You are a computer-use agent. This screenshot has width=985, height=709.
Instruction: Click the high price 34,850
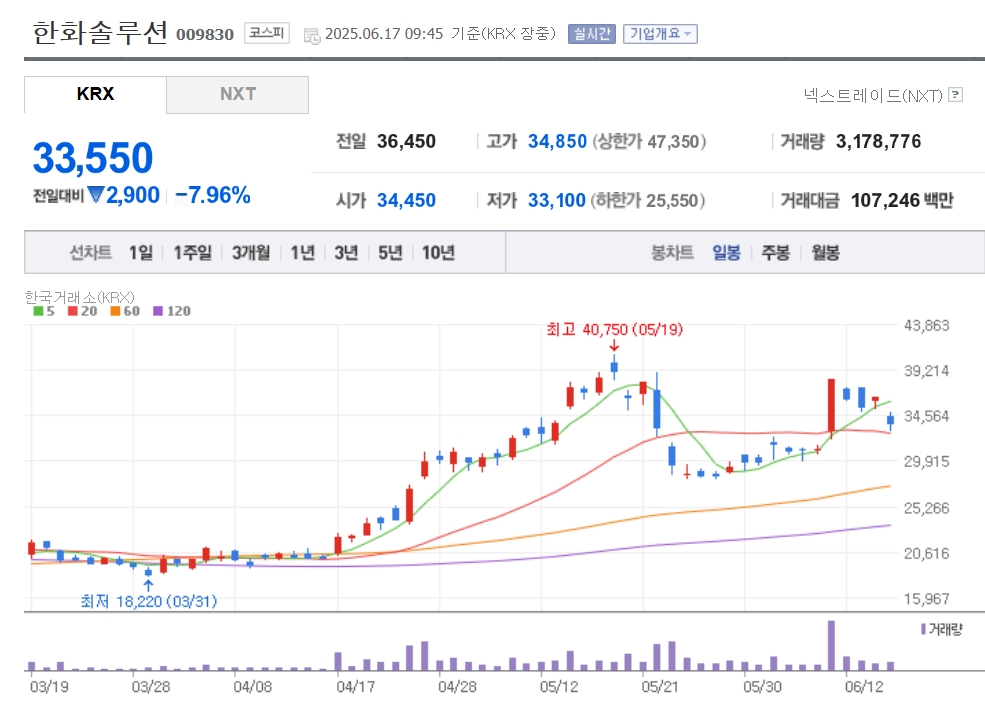[x=557, y=141]
